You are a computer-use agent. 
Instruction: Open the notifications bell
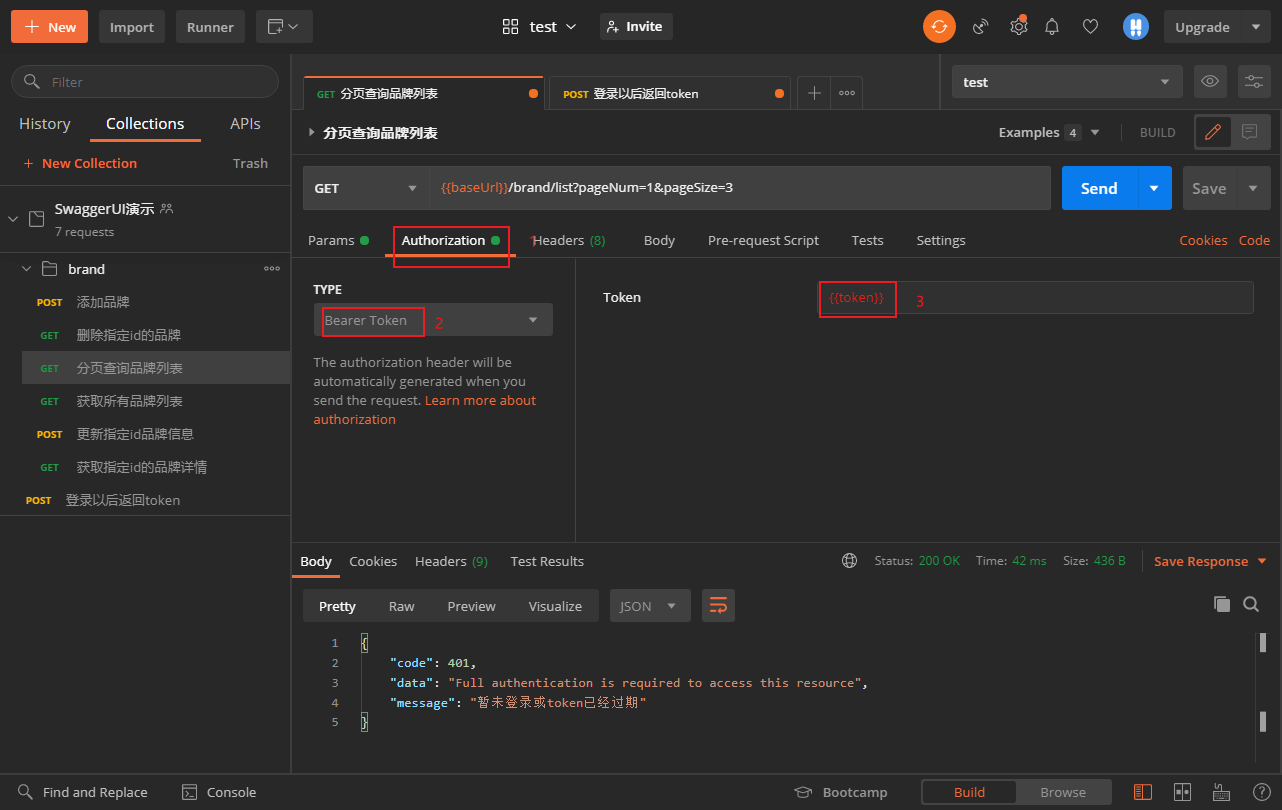(x=1052, y=27)
